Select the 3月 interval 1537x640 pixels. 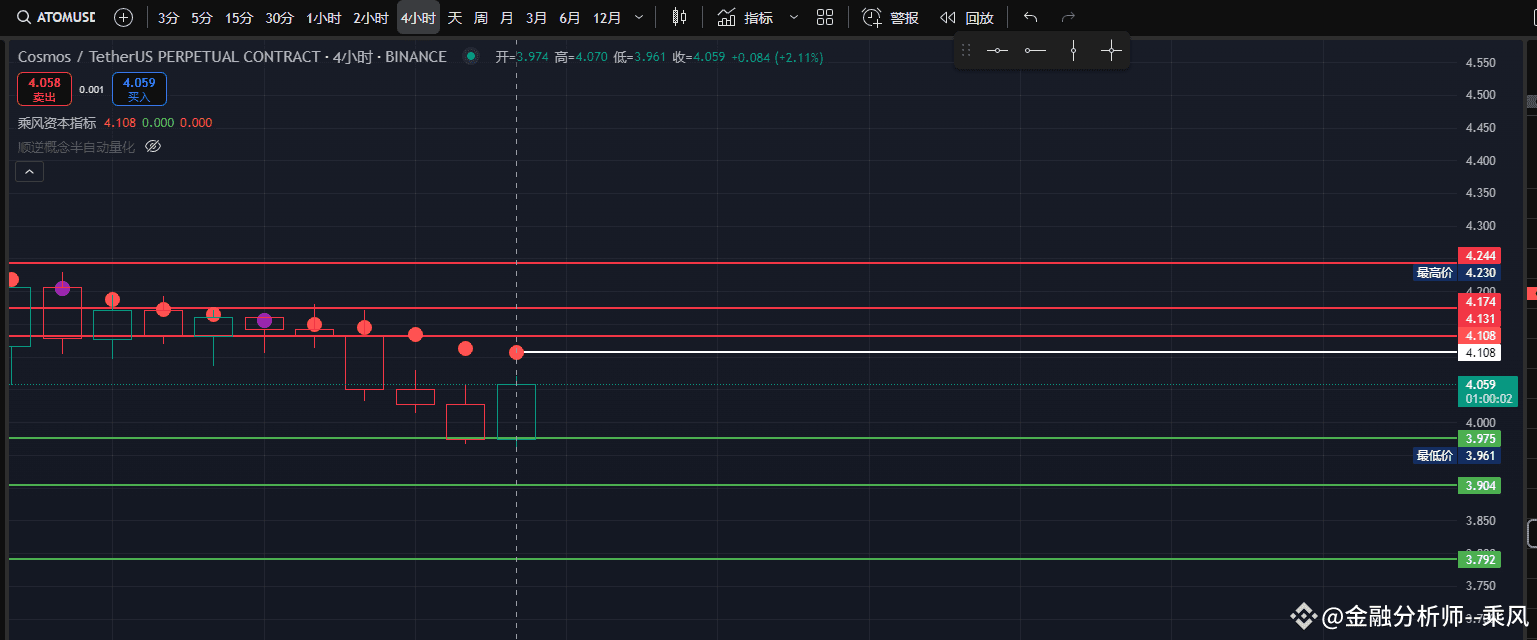click(537, 18)
